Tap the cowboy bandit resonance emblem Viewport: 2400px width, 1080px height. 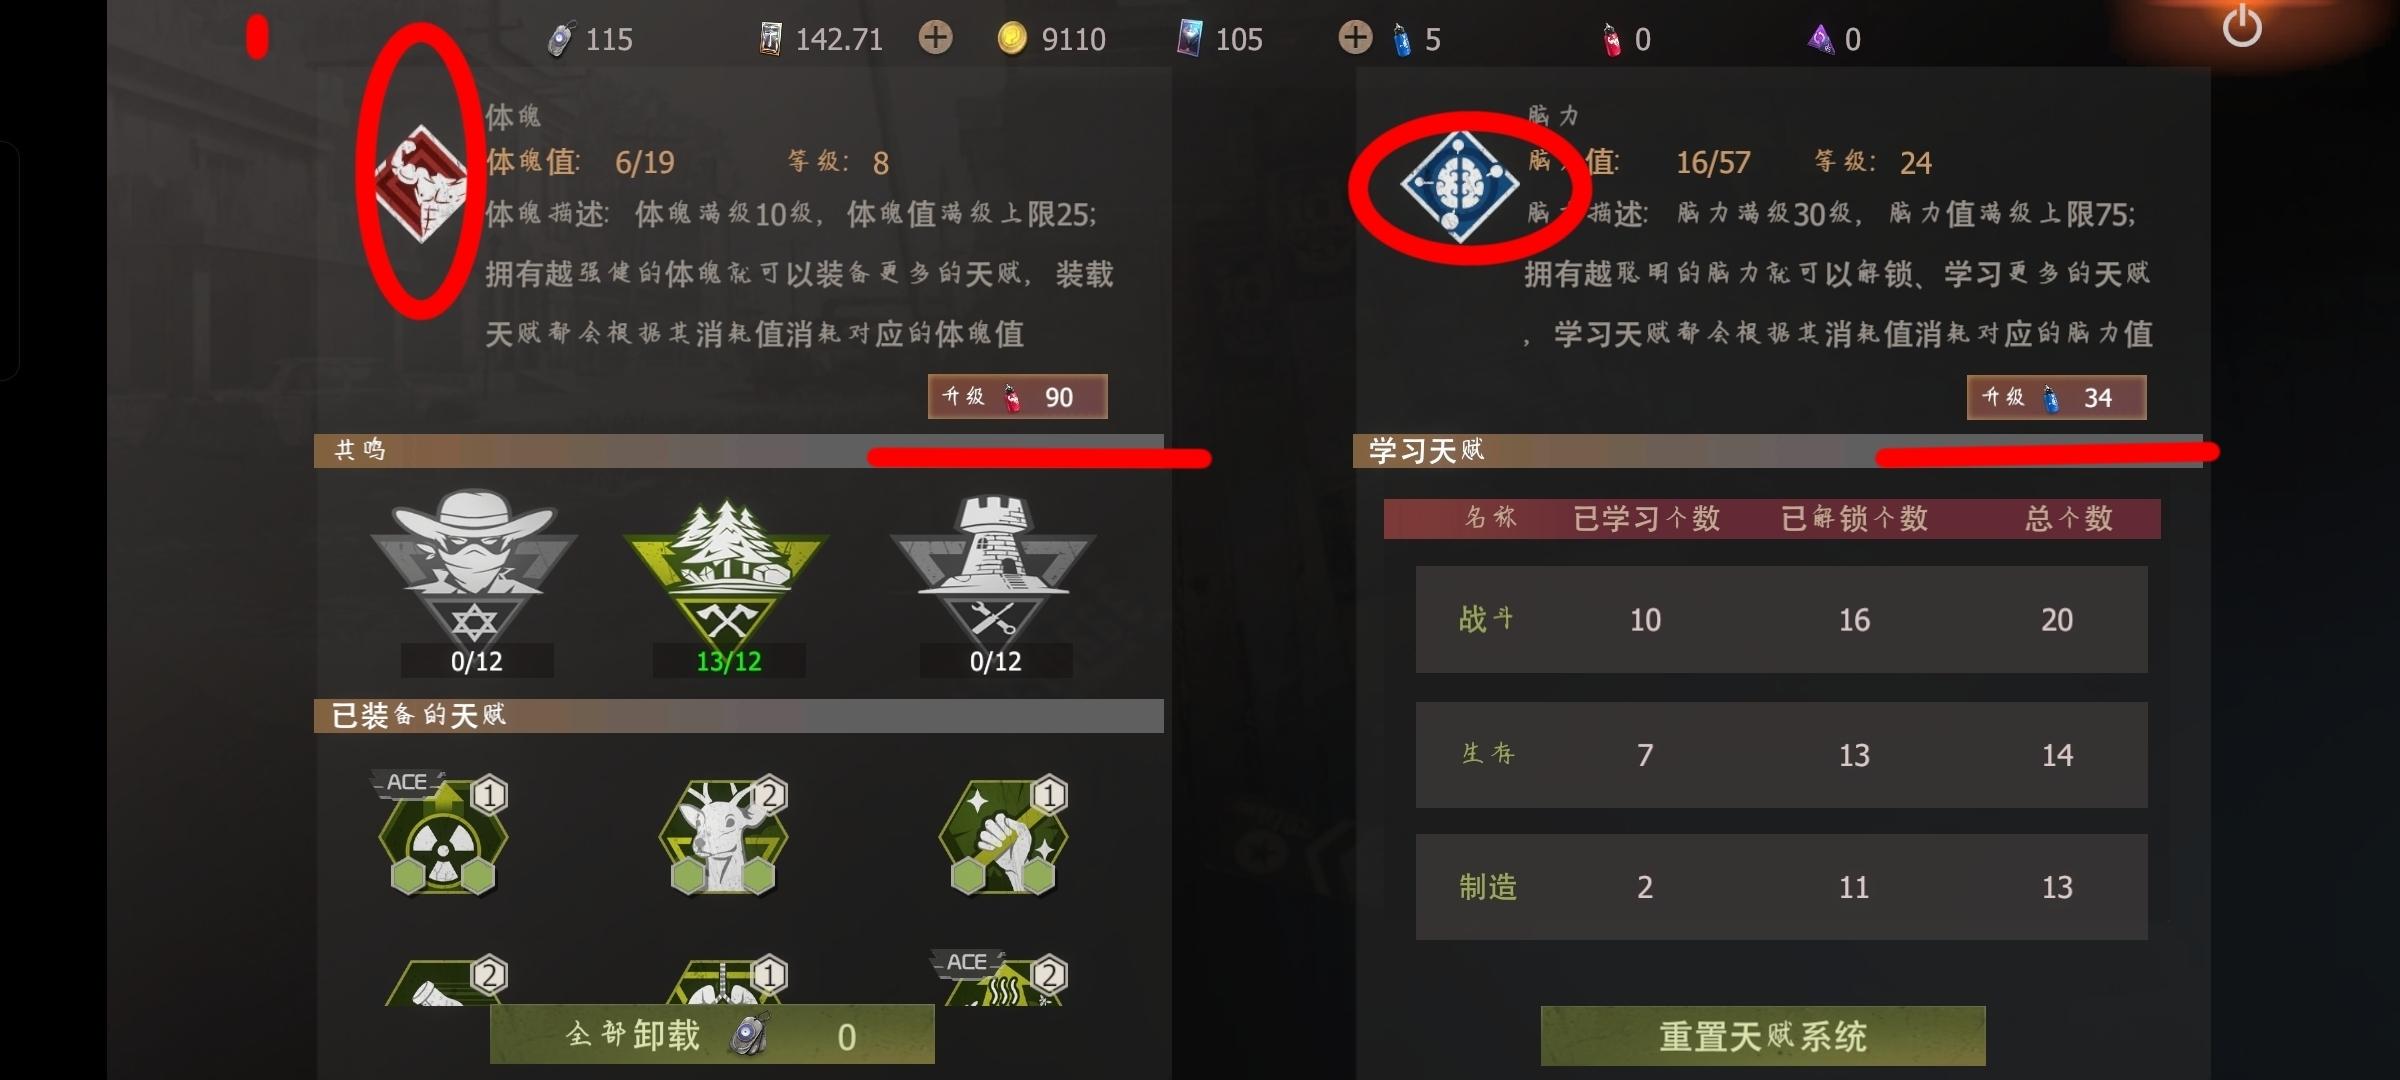click(474, 568)
